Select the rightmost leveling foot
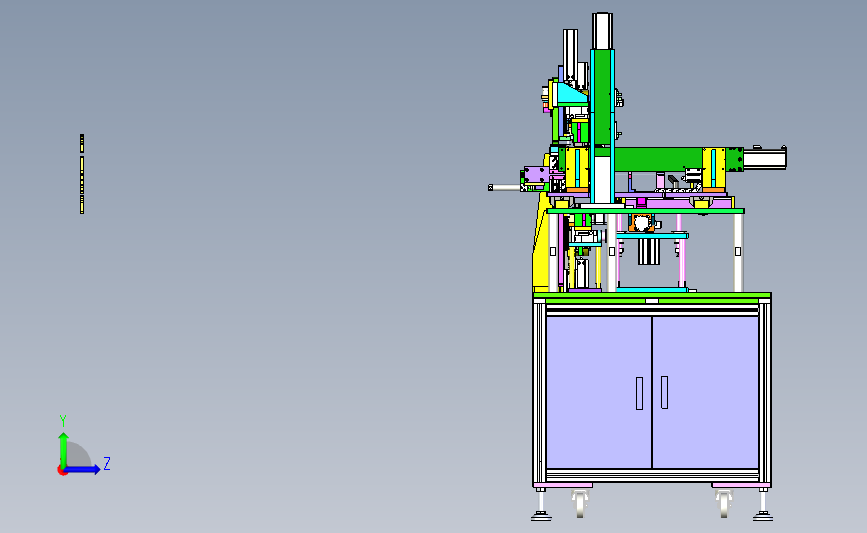867x533 pixels. point(763,506)
